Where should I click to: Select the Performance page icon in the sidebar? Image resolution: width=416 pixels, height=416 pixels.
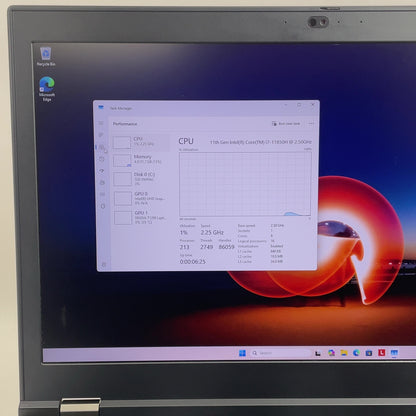pos(102,147)
